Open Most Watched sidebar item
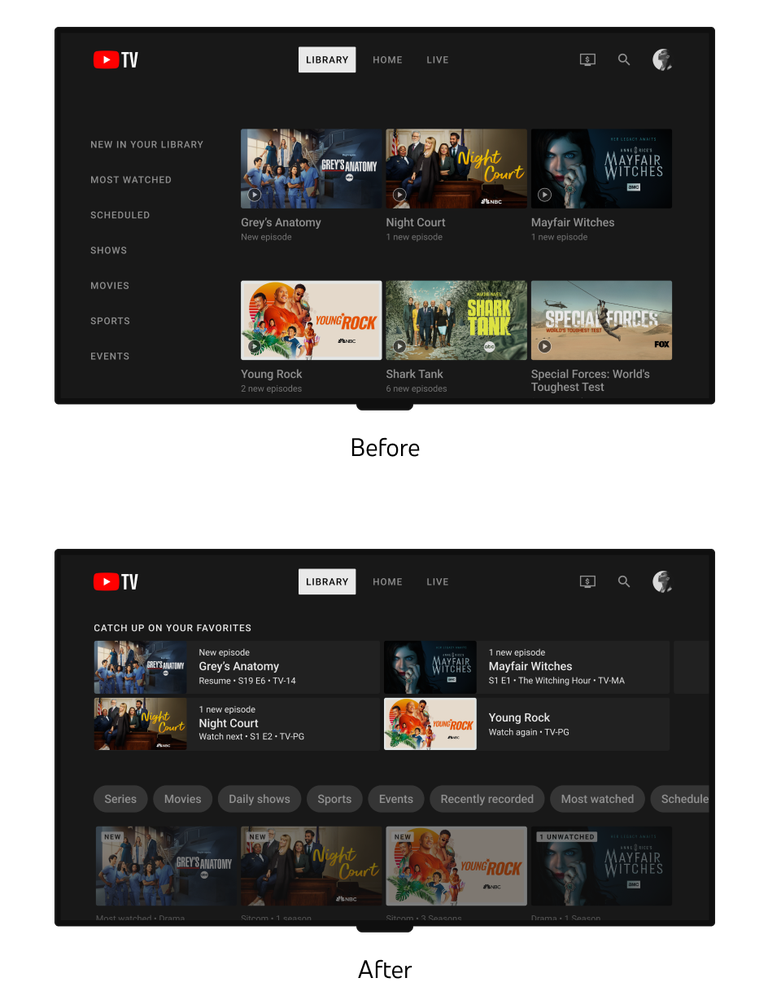The image size is (768, 1000). tap(131, 180)
